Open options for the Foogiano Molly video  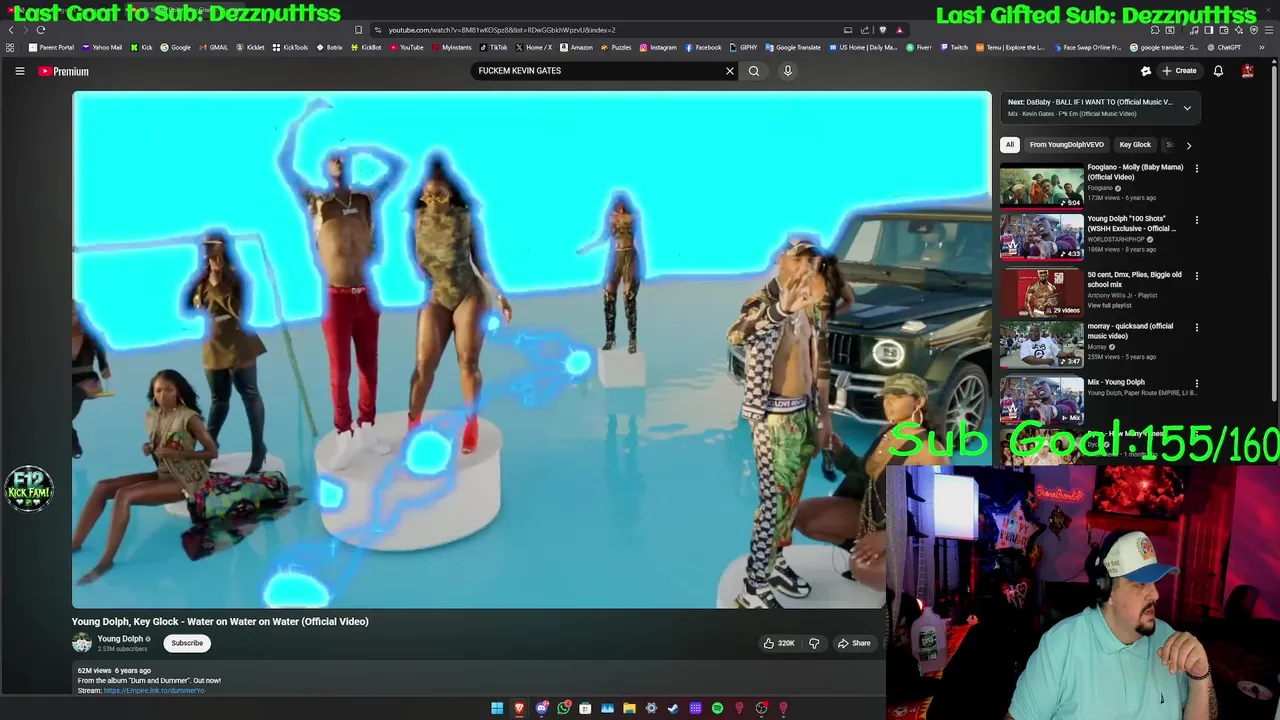pyautogui.click(x=1196, y=168)
